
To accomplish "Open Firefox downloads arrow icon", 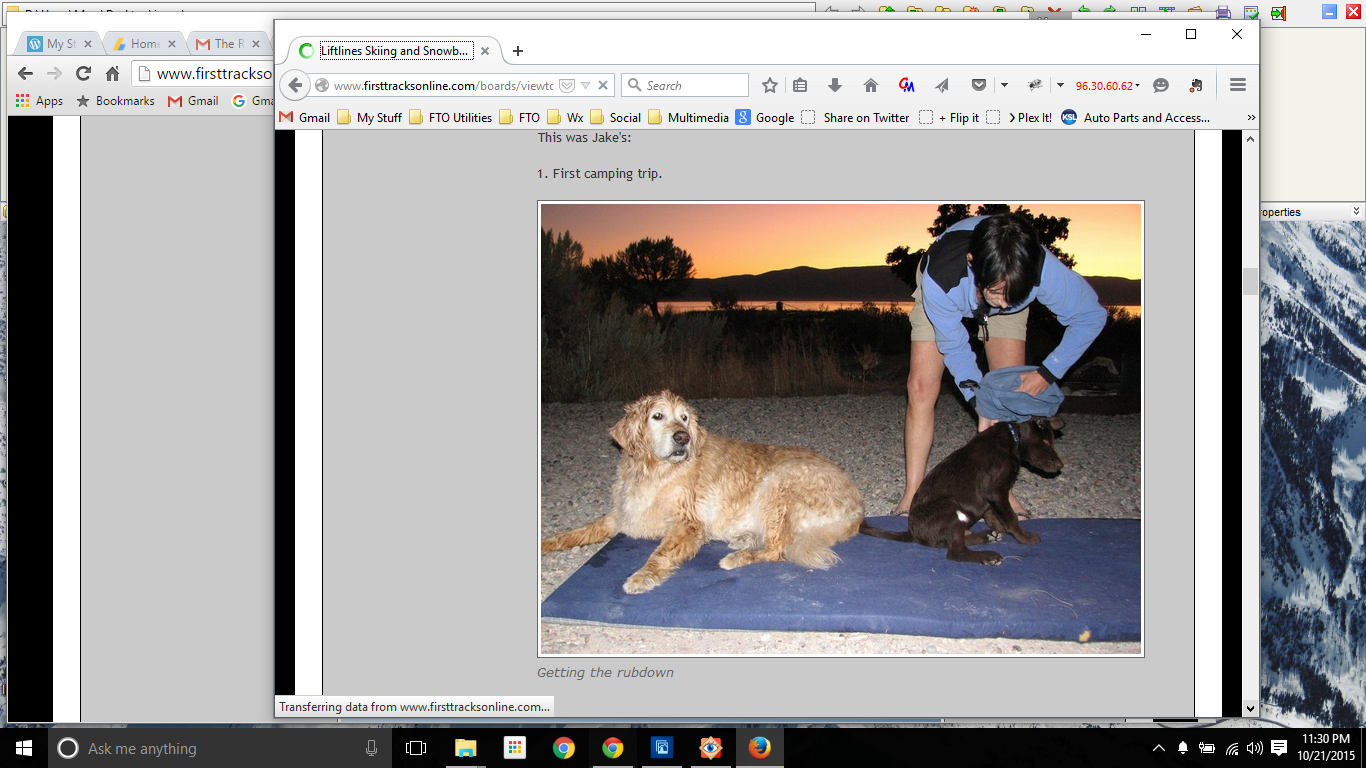I will 835,85.
